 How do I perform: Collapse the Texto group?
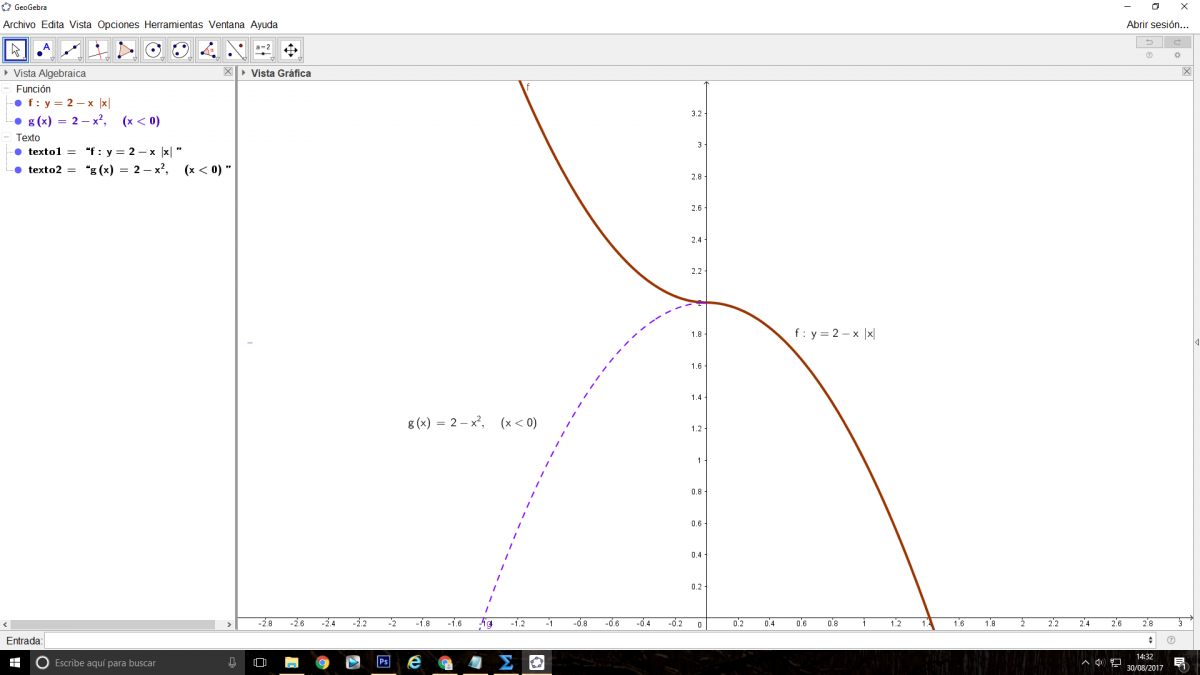(7, 138)
